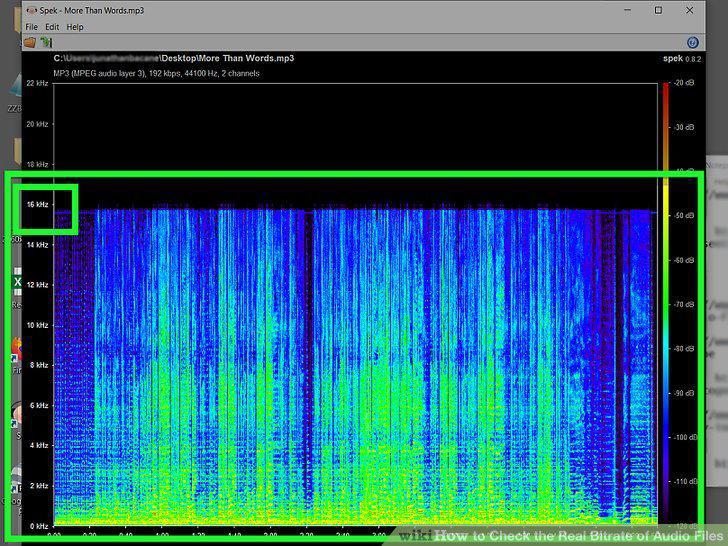The height and width of the screenshot is (546, 728).
Task: Click the 0 kHz frequency label
Action: click(x=39, y=526)
